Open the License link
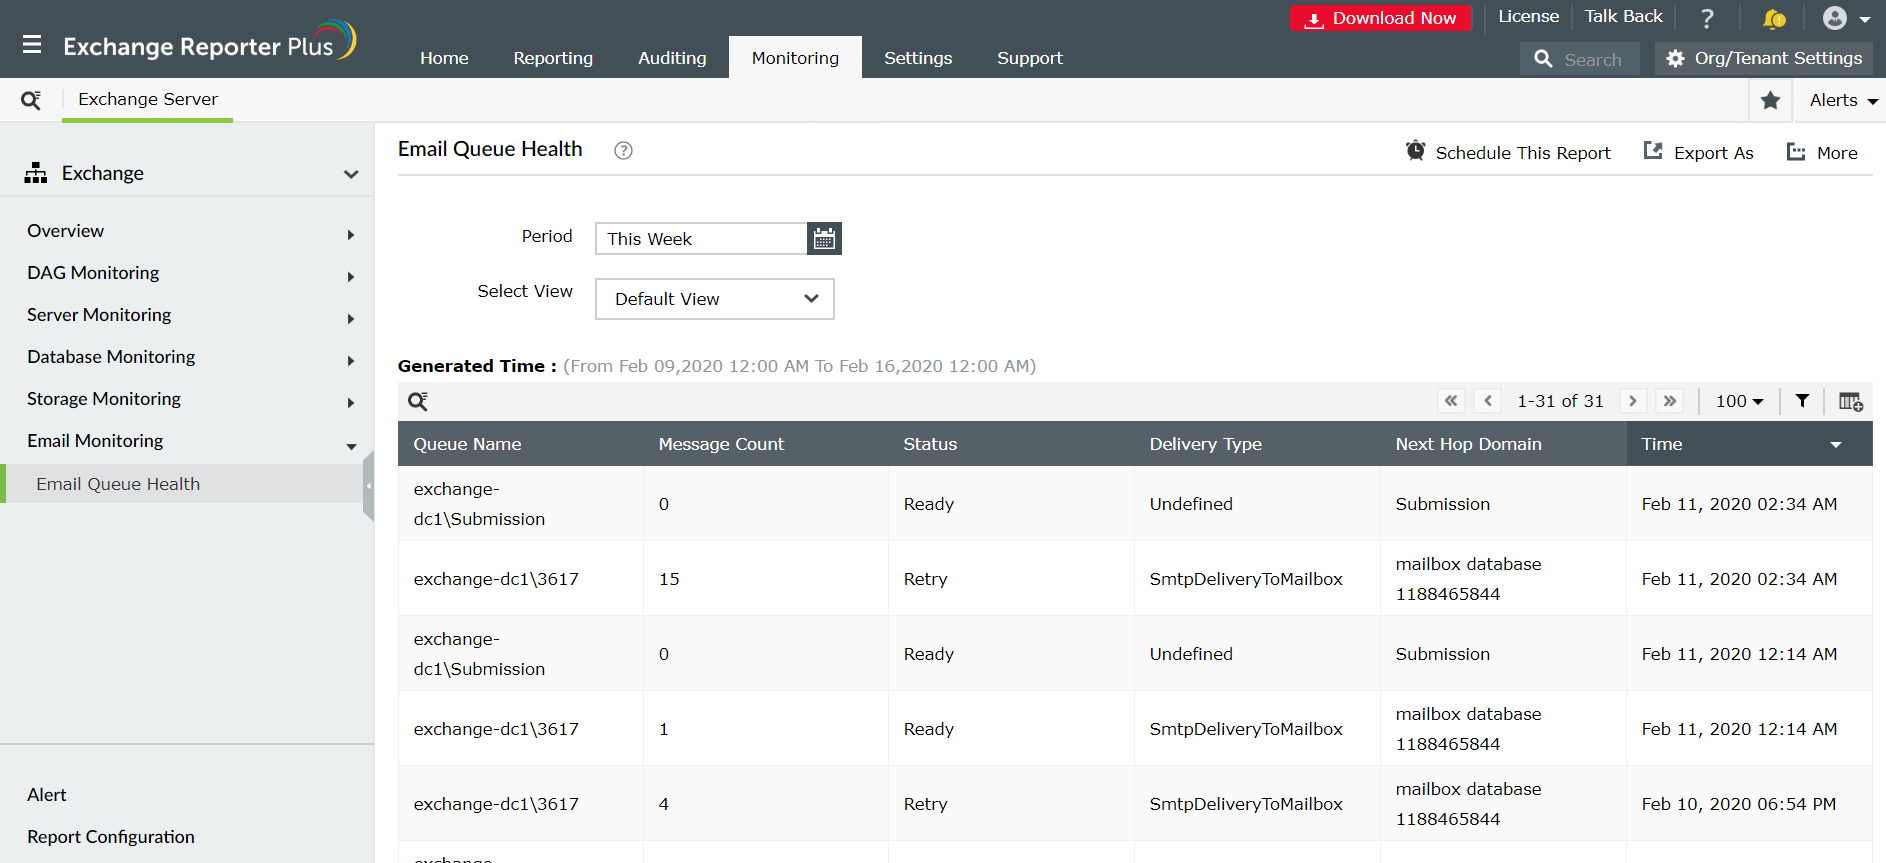The width and height of the screenshot is (1886, 863). pyautogui.click(x=1528, y=16)
